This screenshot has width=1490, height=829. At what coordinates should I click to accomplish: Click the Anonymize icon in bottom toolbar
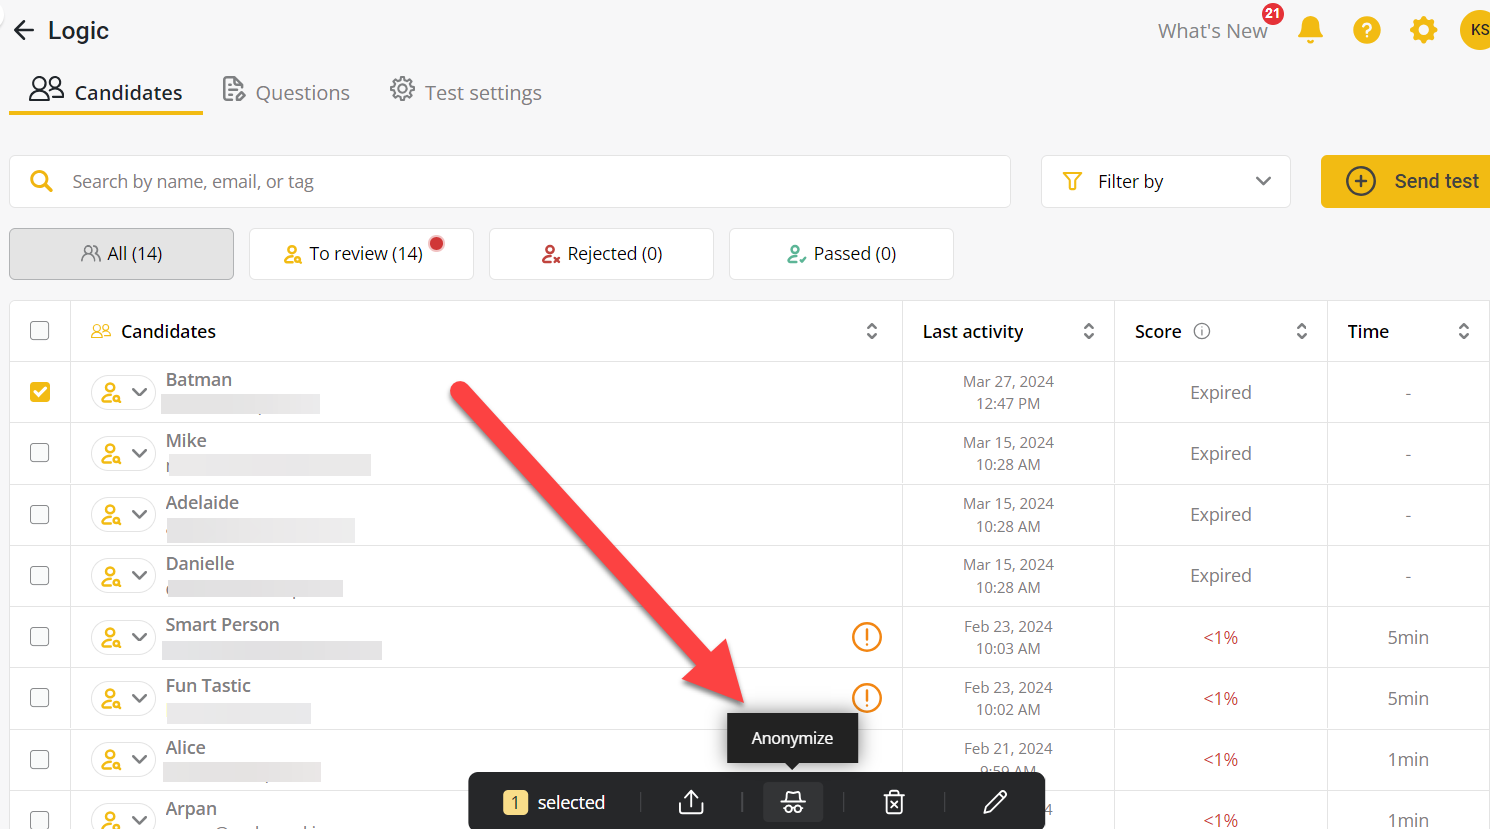(x=792, y=802)
